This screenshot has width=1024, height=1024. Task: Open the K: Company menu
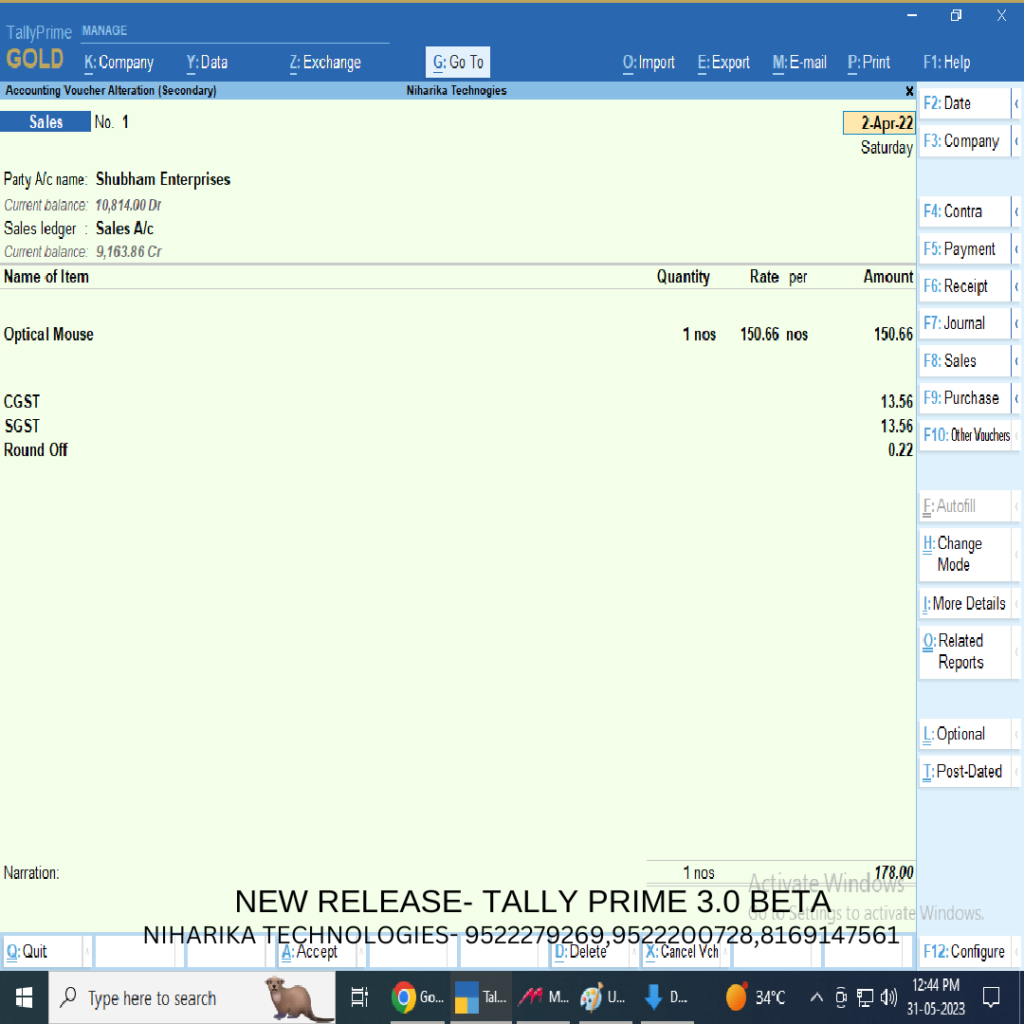click(119, 63)
